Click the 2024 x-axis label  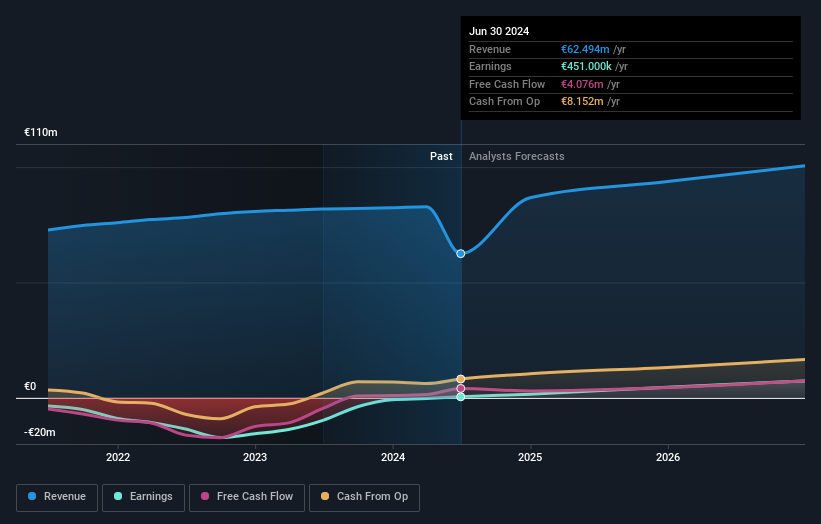click(x=393, y=457)
